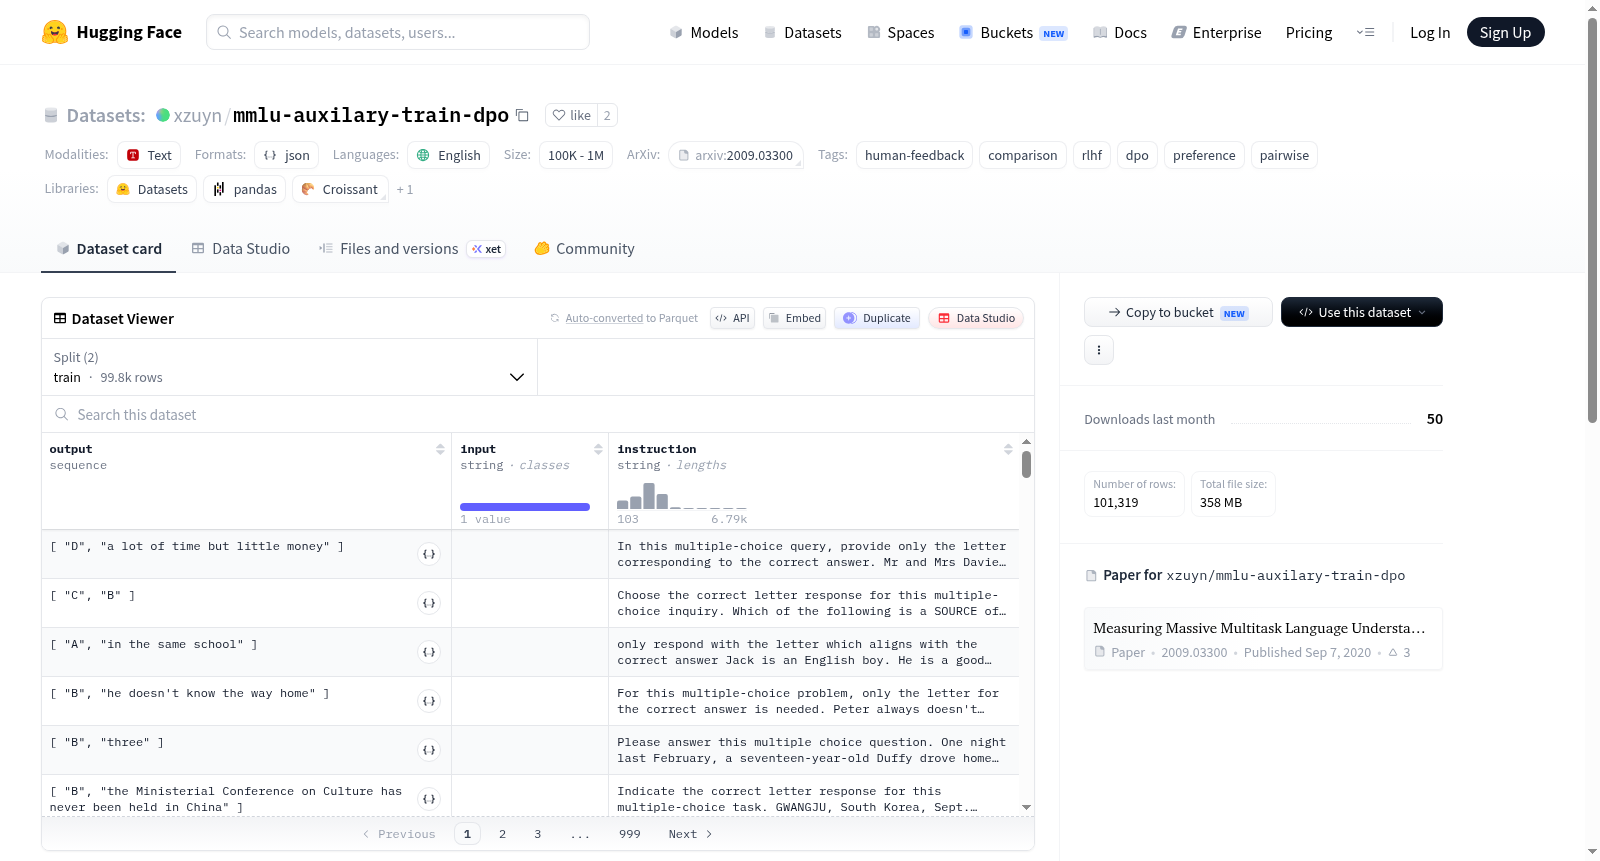Click the Datasets library tag
Image resolution: width=1600 pixels, height=861 pixels.
[152, 189]
